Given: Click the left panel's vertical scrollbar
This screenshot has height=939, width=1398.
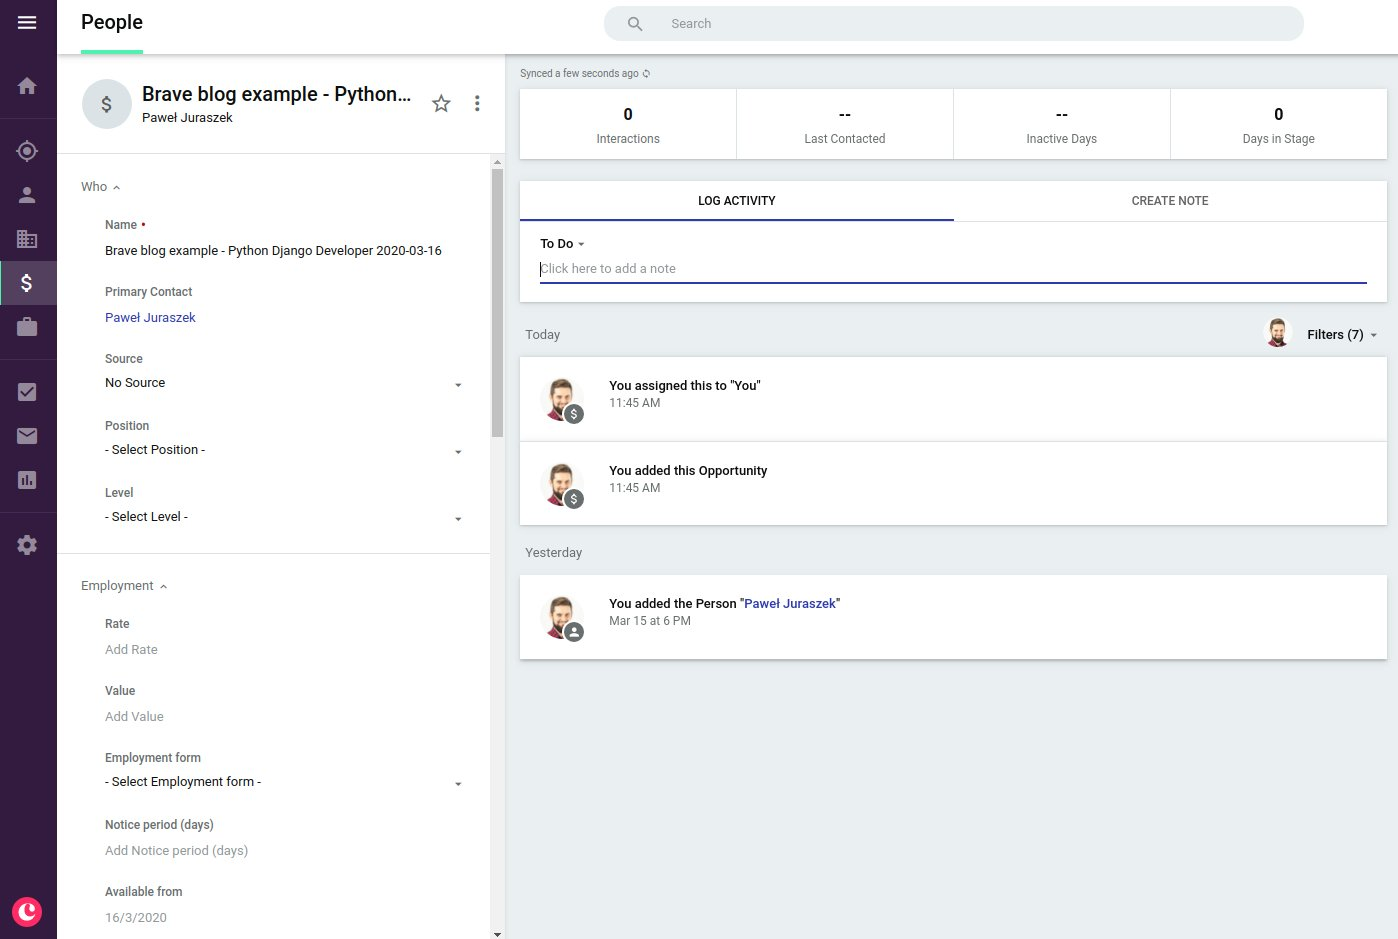Looking at the screenshot, I should pos(497,300).
